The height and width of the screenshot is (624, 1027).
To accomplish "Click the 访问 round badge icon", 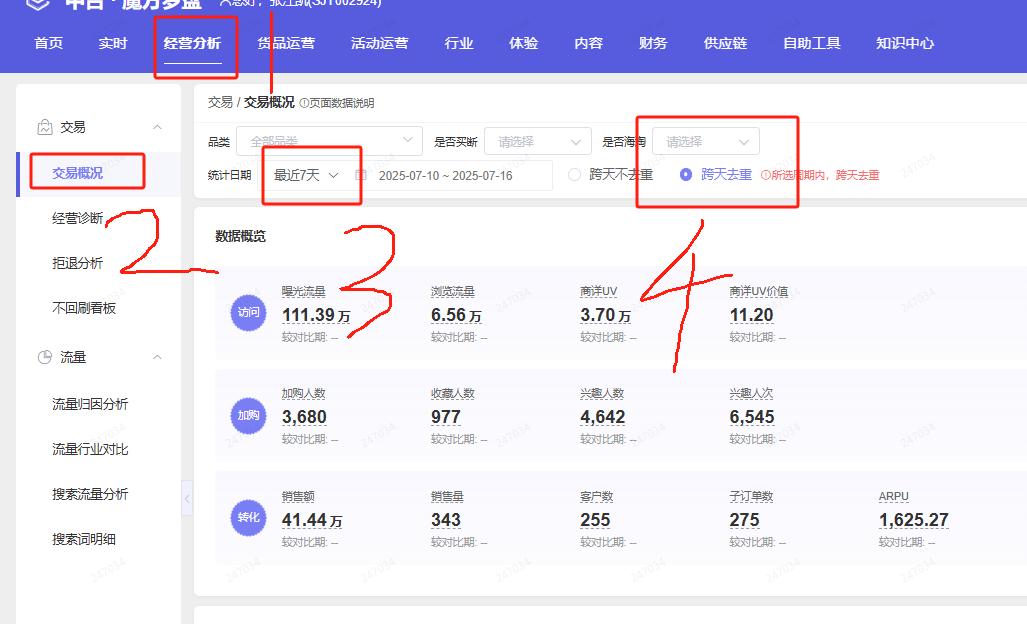I will point(248,313).
